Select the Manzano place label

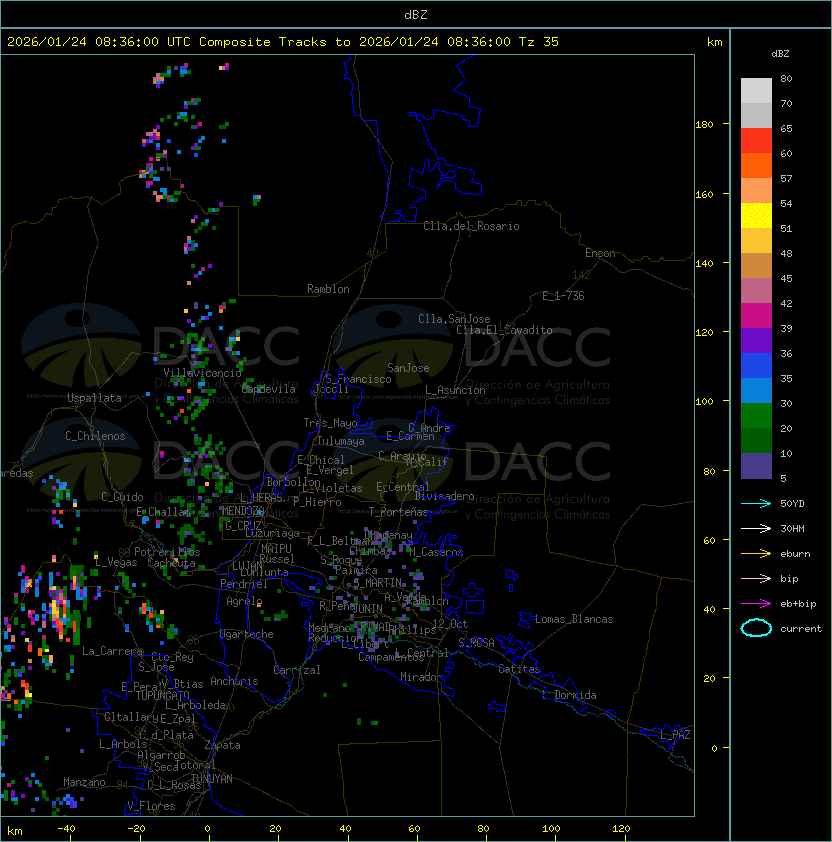coord(84,782)
